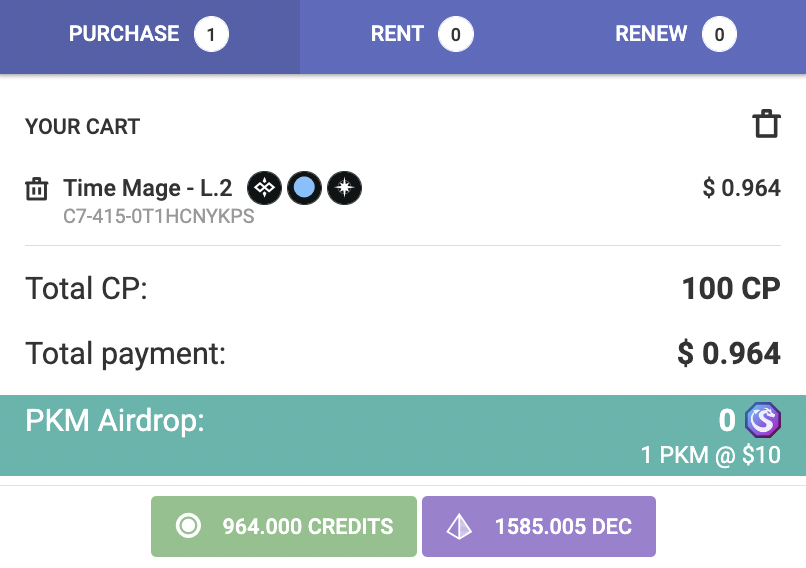Screen dimensions: 806x568
Task: Click the white star element icon
Action: pos(344,188)
